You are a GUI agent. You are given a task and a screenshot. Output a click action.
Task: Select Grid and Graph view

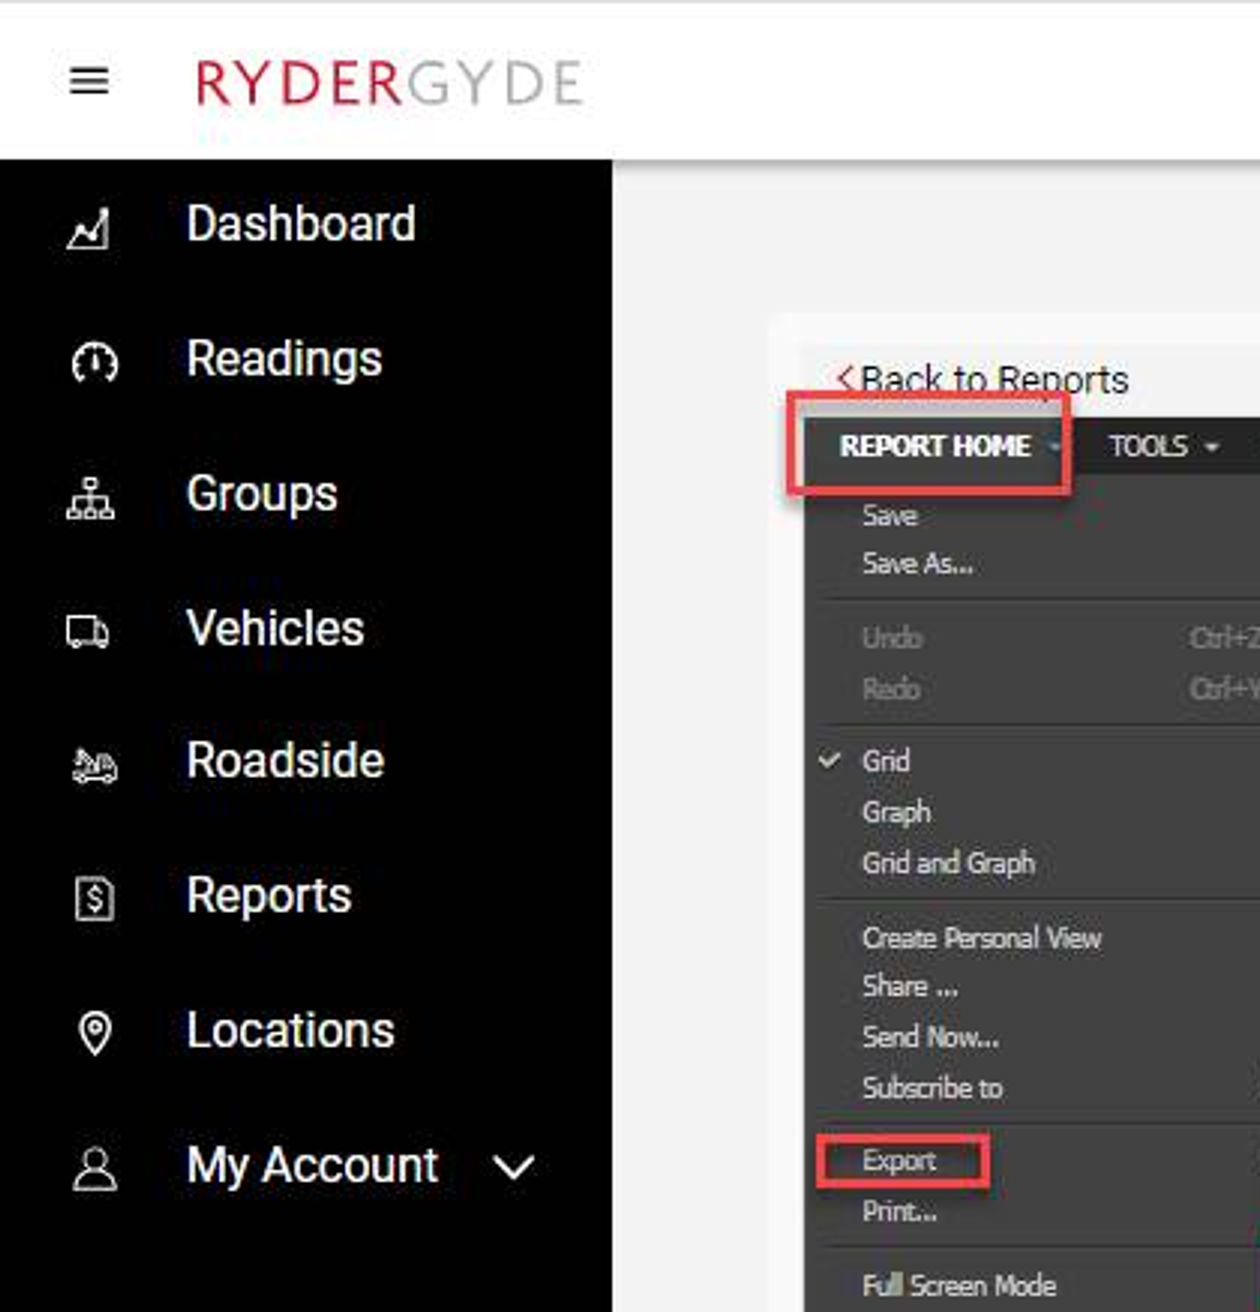coord(948,863)
